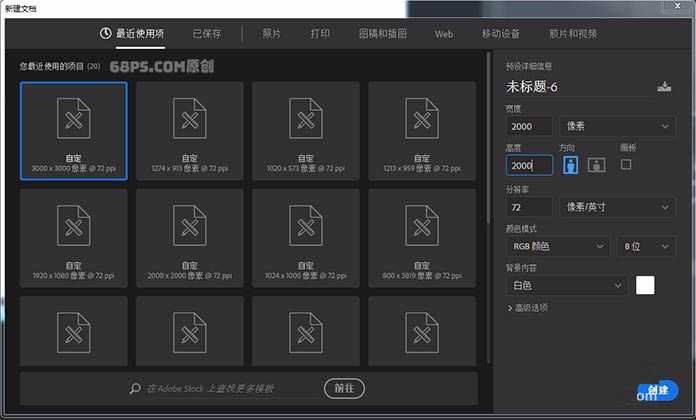Select landscape orientation icon
Screen dimensions: 696x420
point(596,165)
